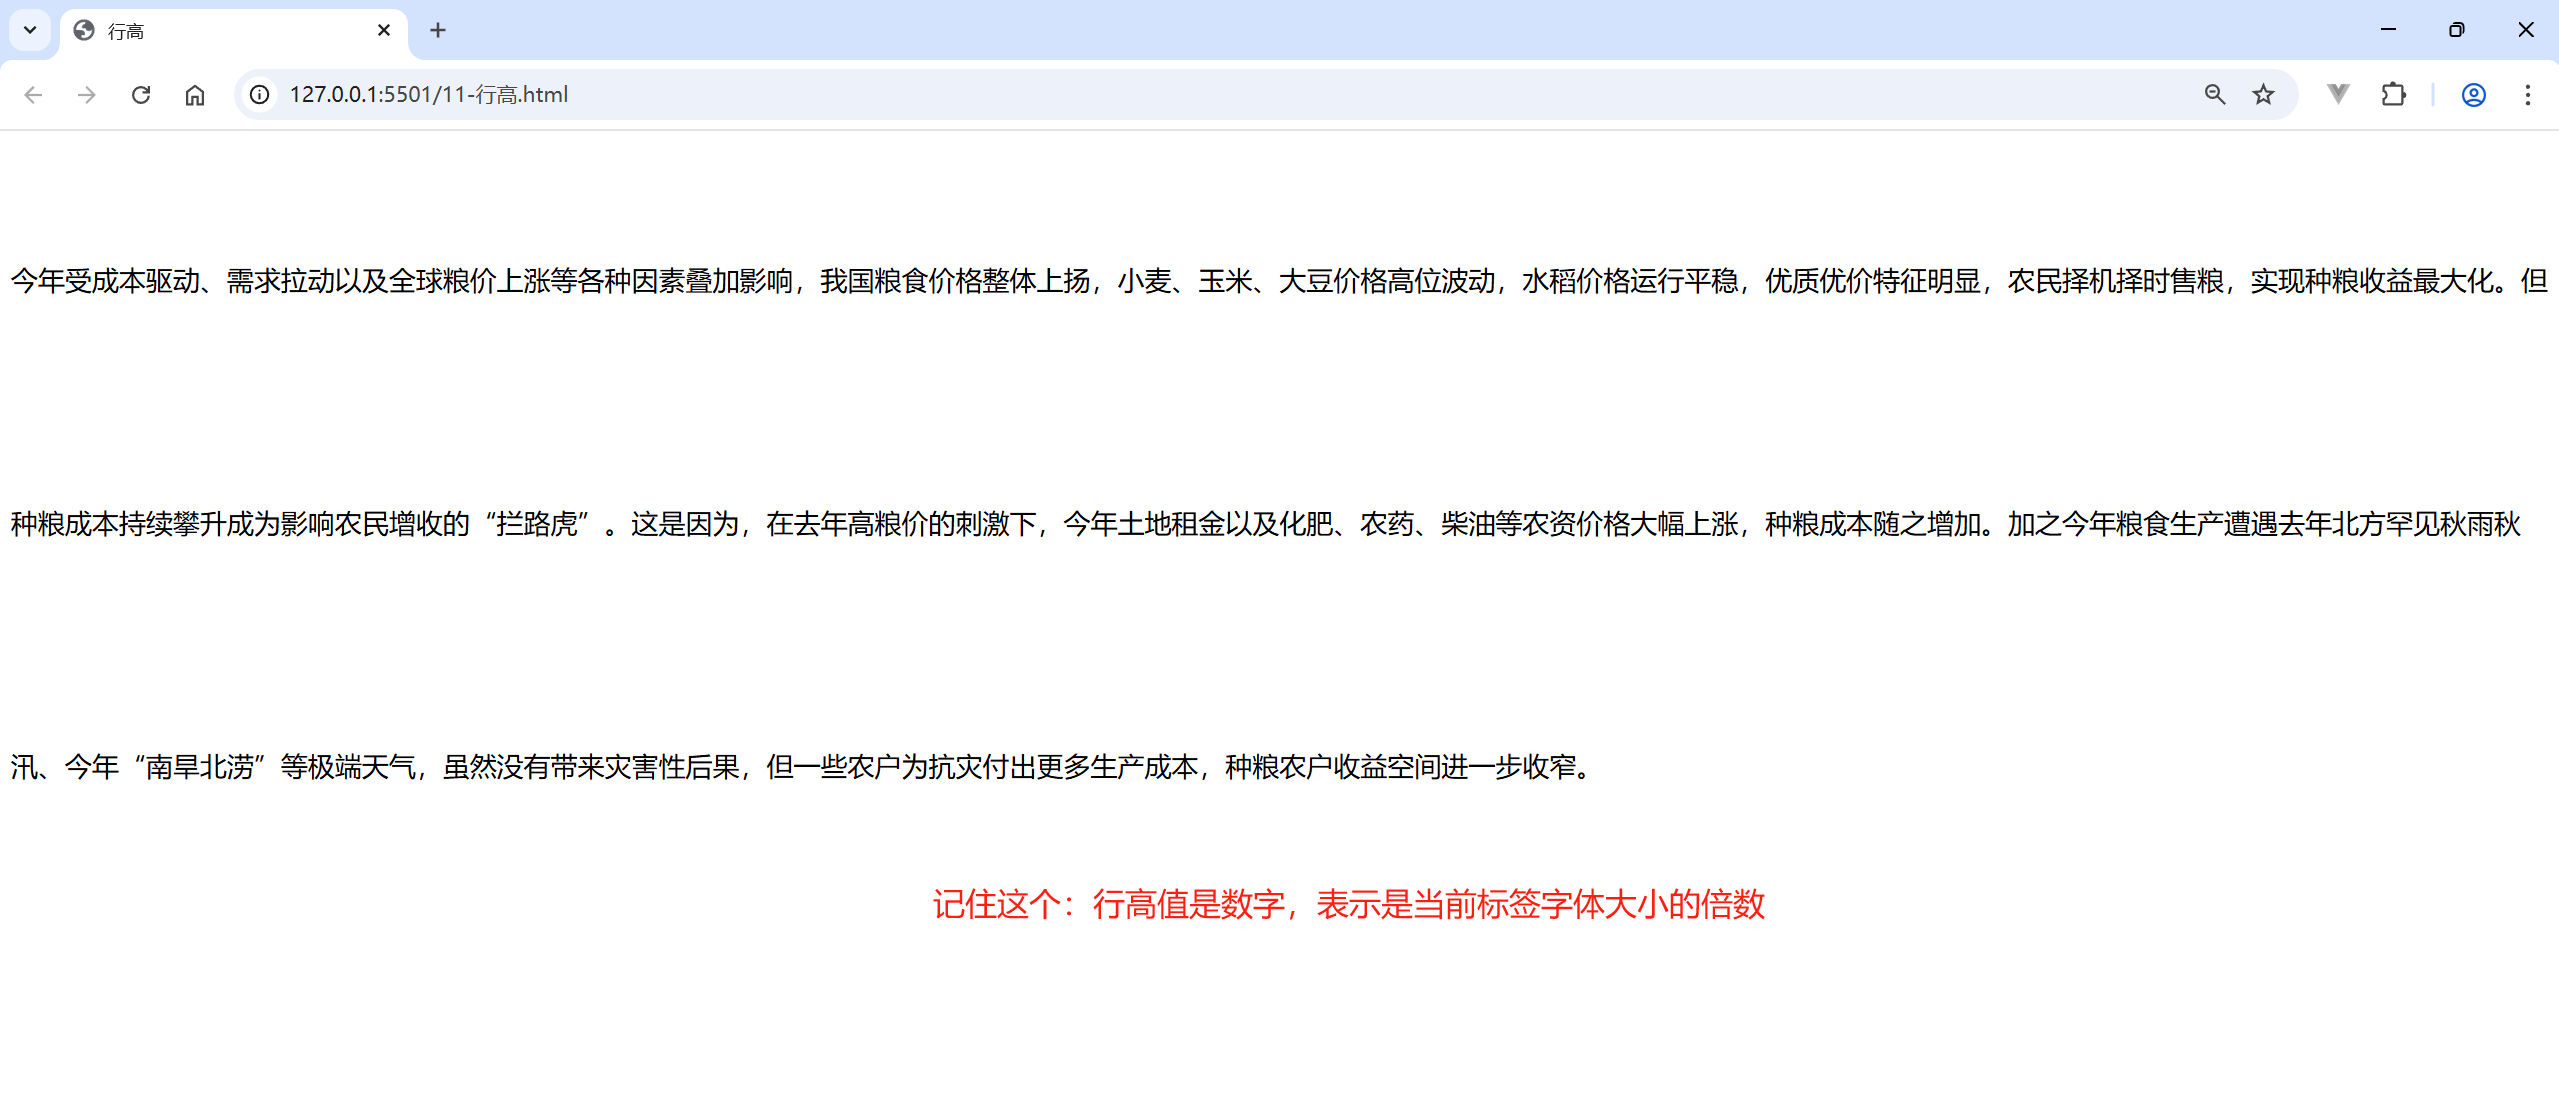Restore down the browser window

tap(2457, 30)
